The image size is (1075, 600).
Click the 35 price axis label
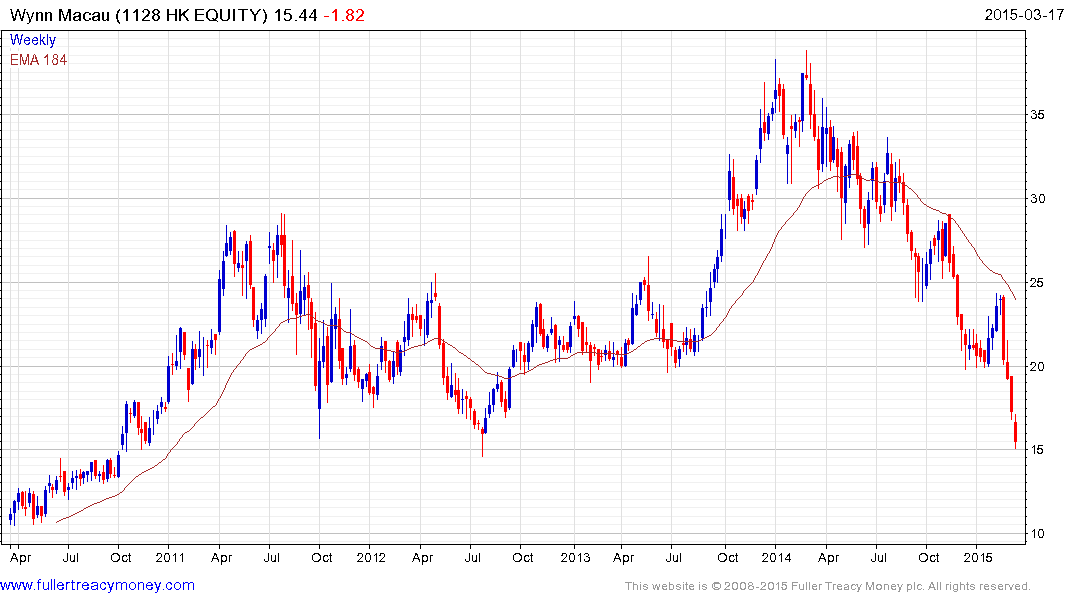[1038, 115]
